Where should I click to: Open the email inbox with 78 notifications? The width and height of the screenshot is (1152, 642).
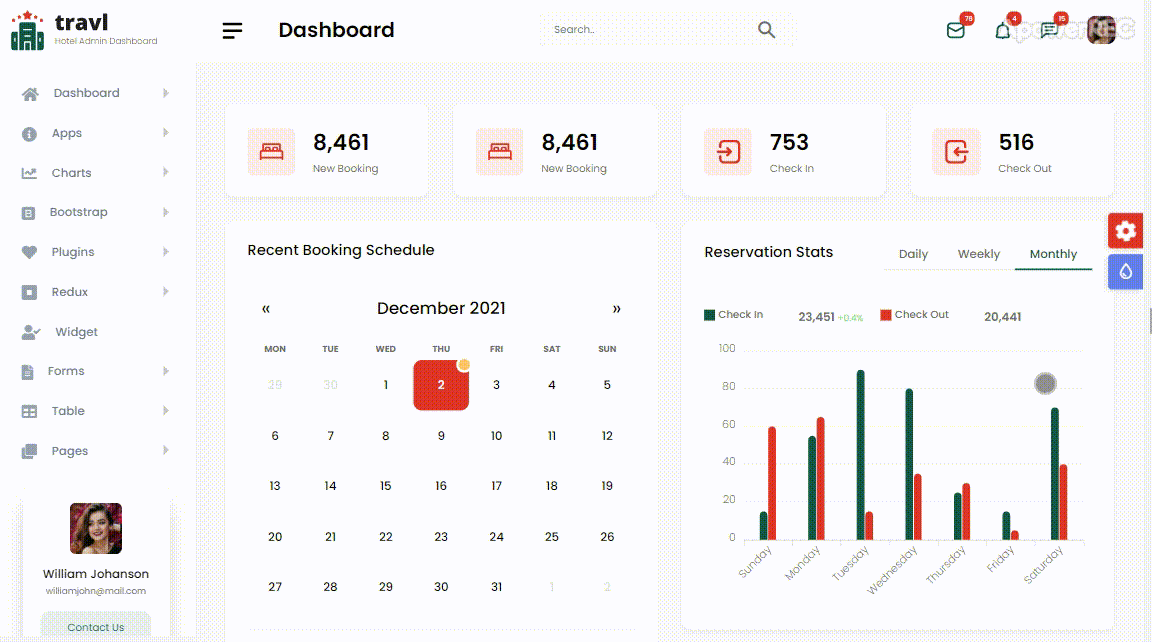point(955,30)
